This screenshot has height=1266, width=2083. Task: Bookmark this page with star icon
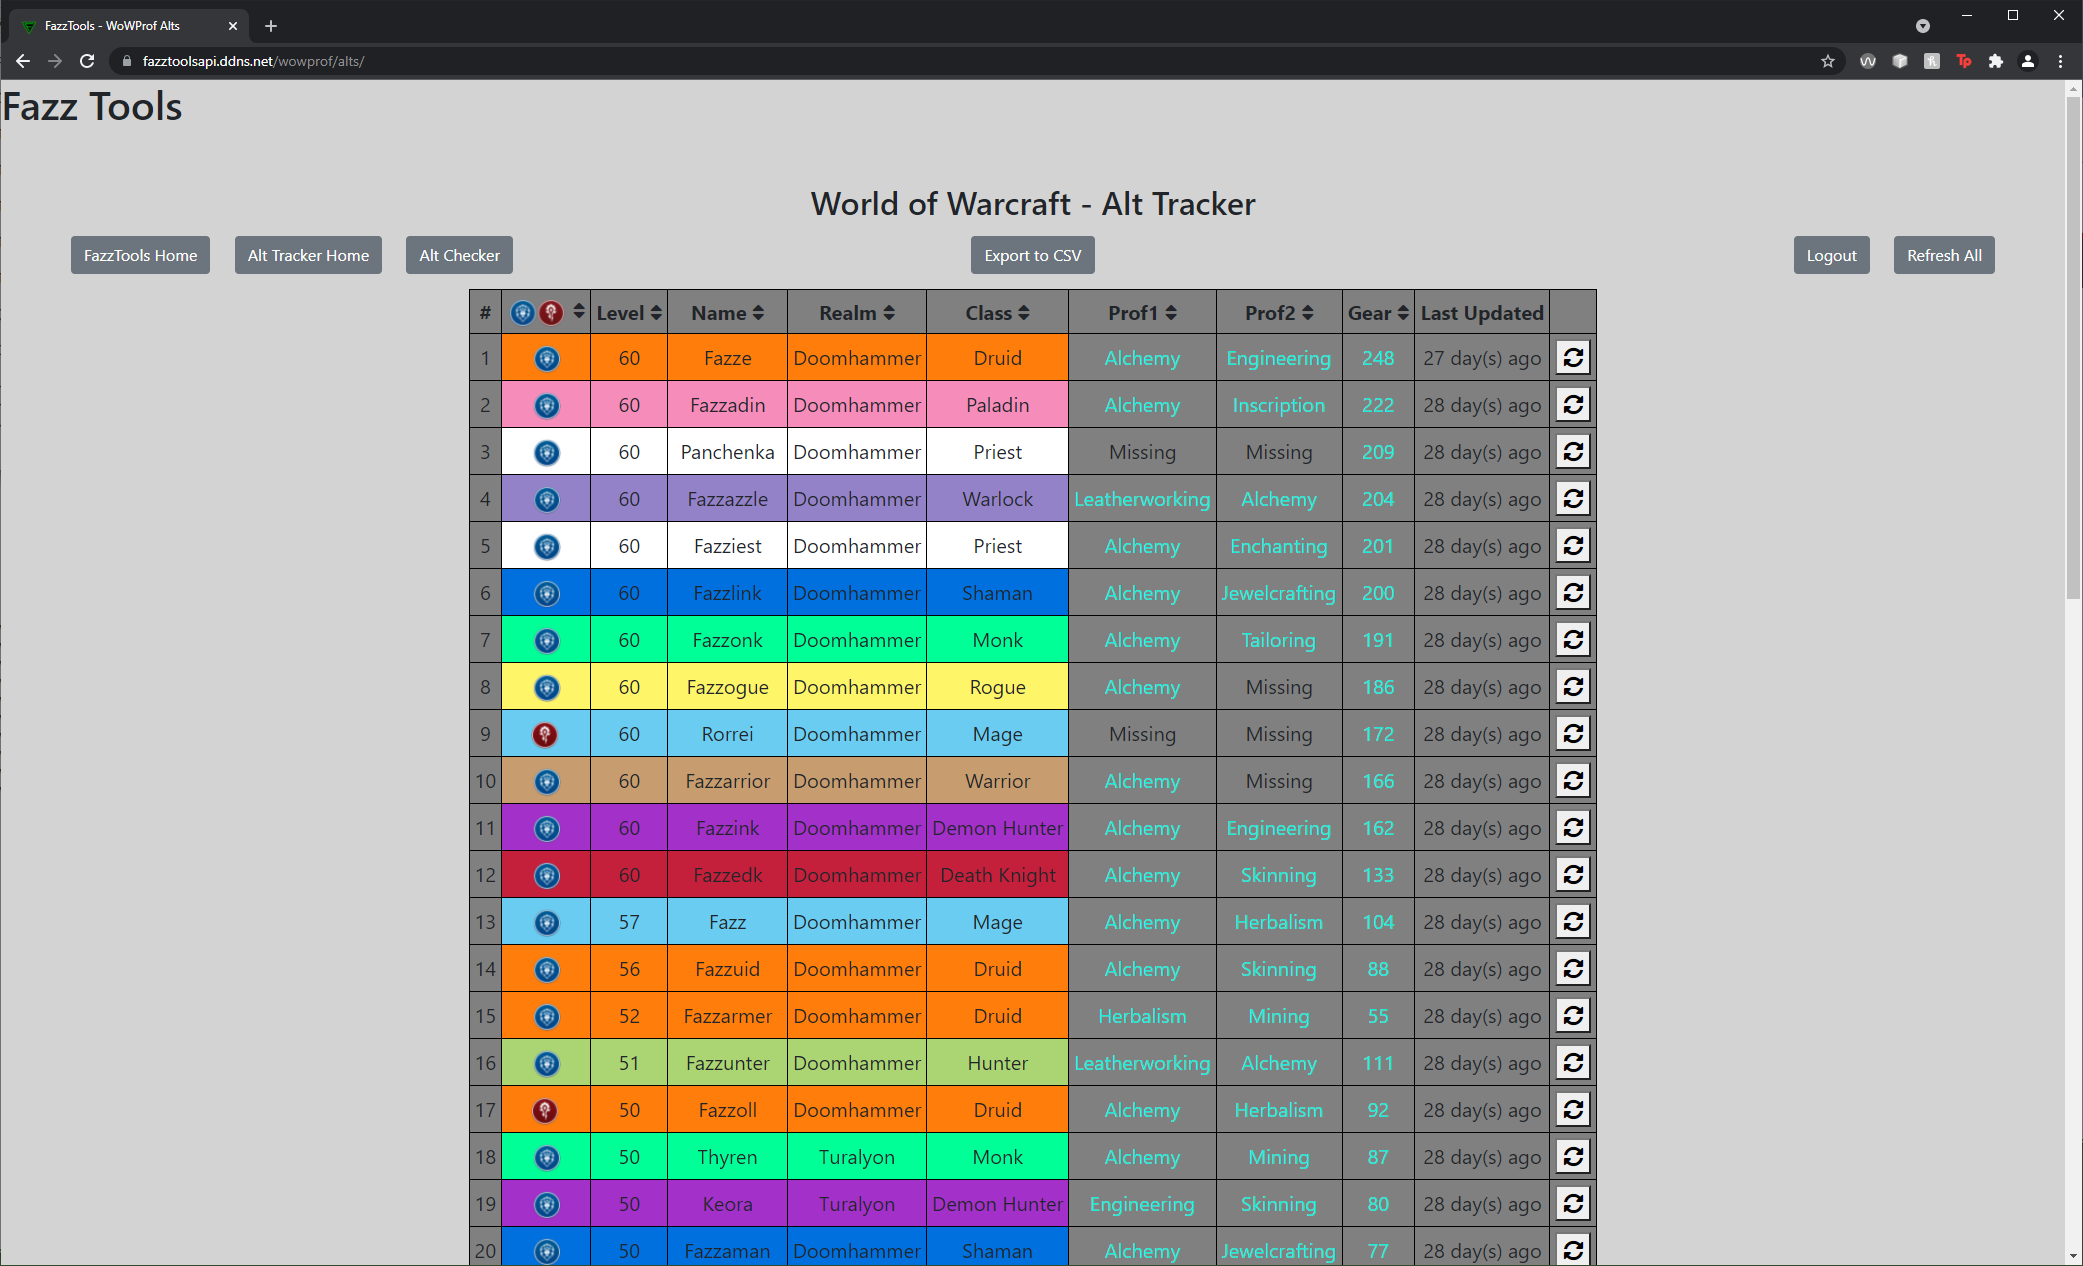click(x=1828, y=61)
